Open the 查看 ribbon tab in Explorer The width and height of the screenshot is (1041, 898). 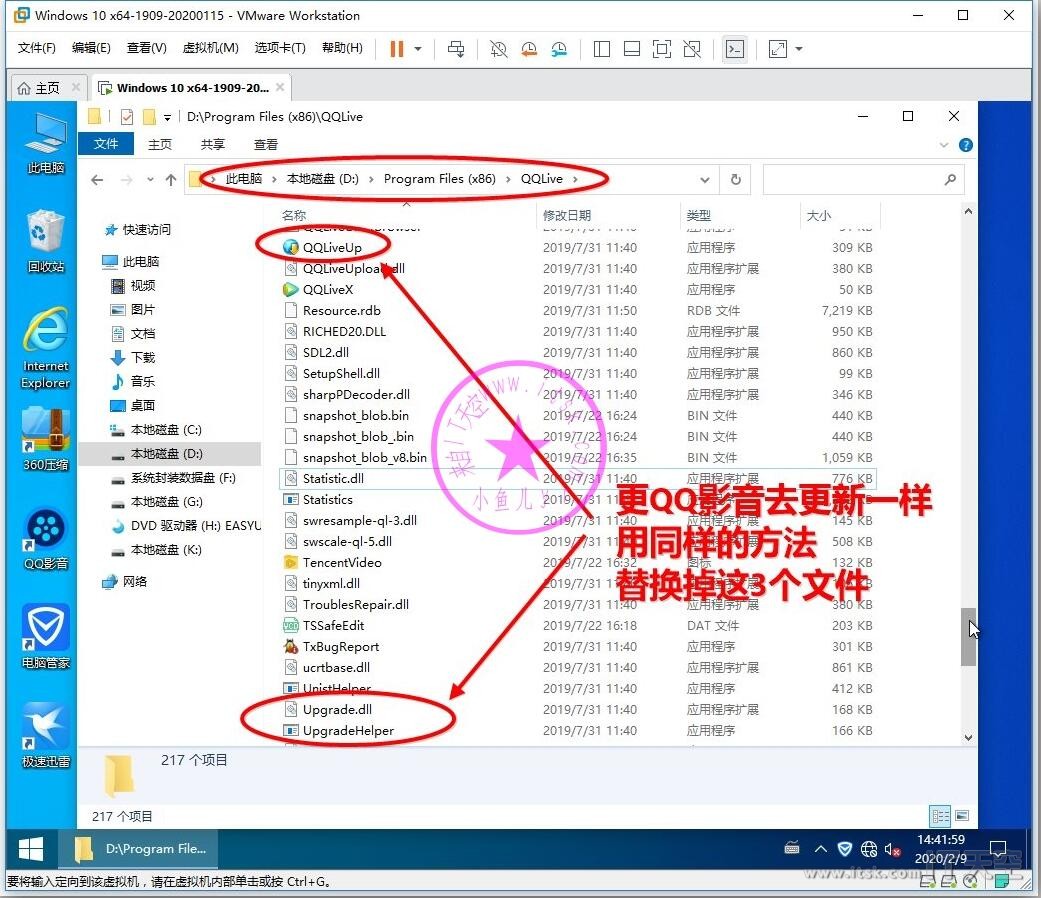tap(266, 144)
